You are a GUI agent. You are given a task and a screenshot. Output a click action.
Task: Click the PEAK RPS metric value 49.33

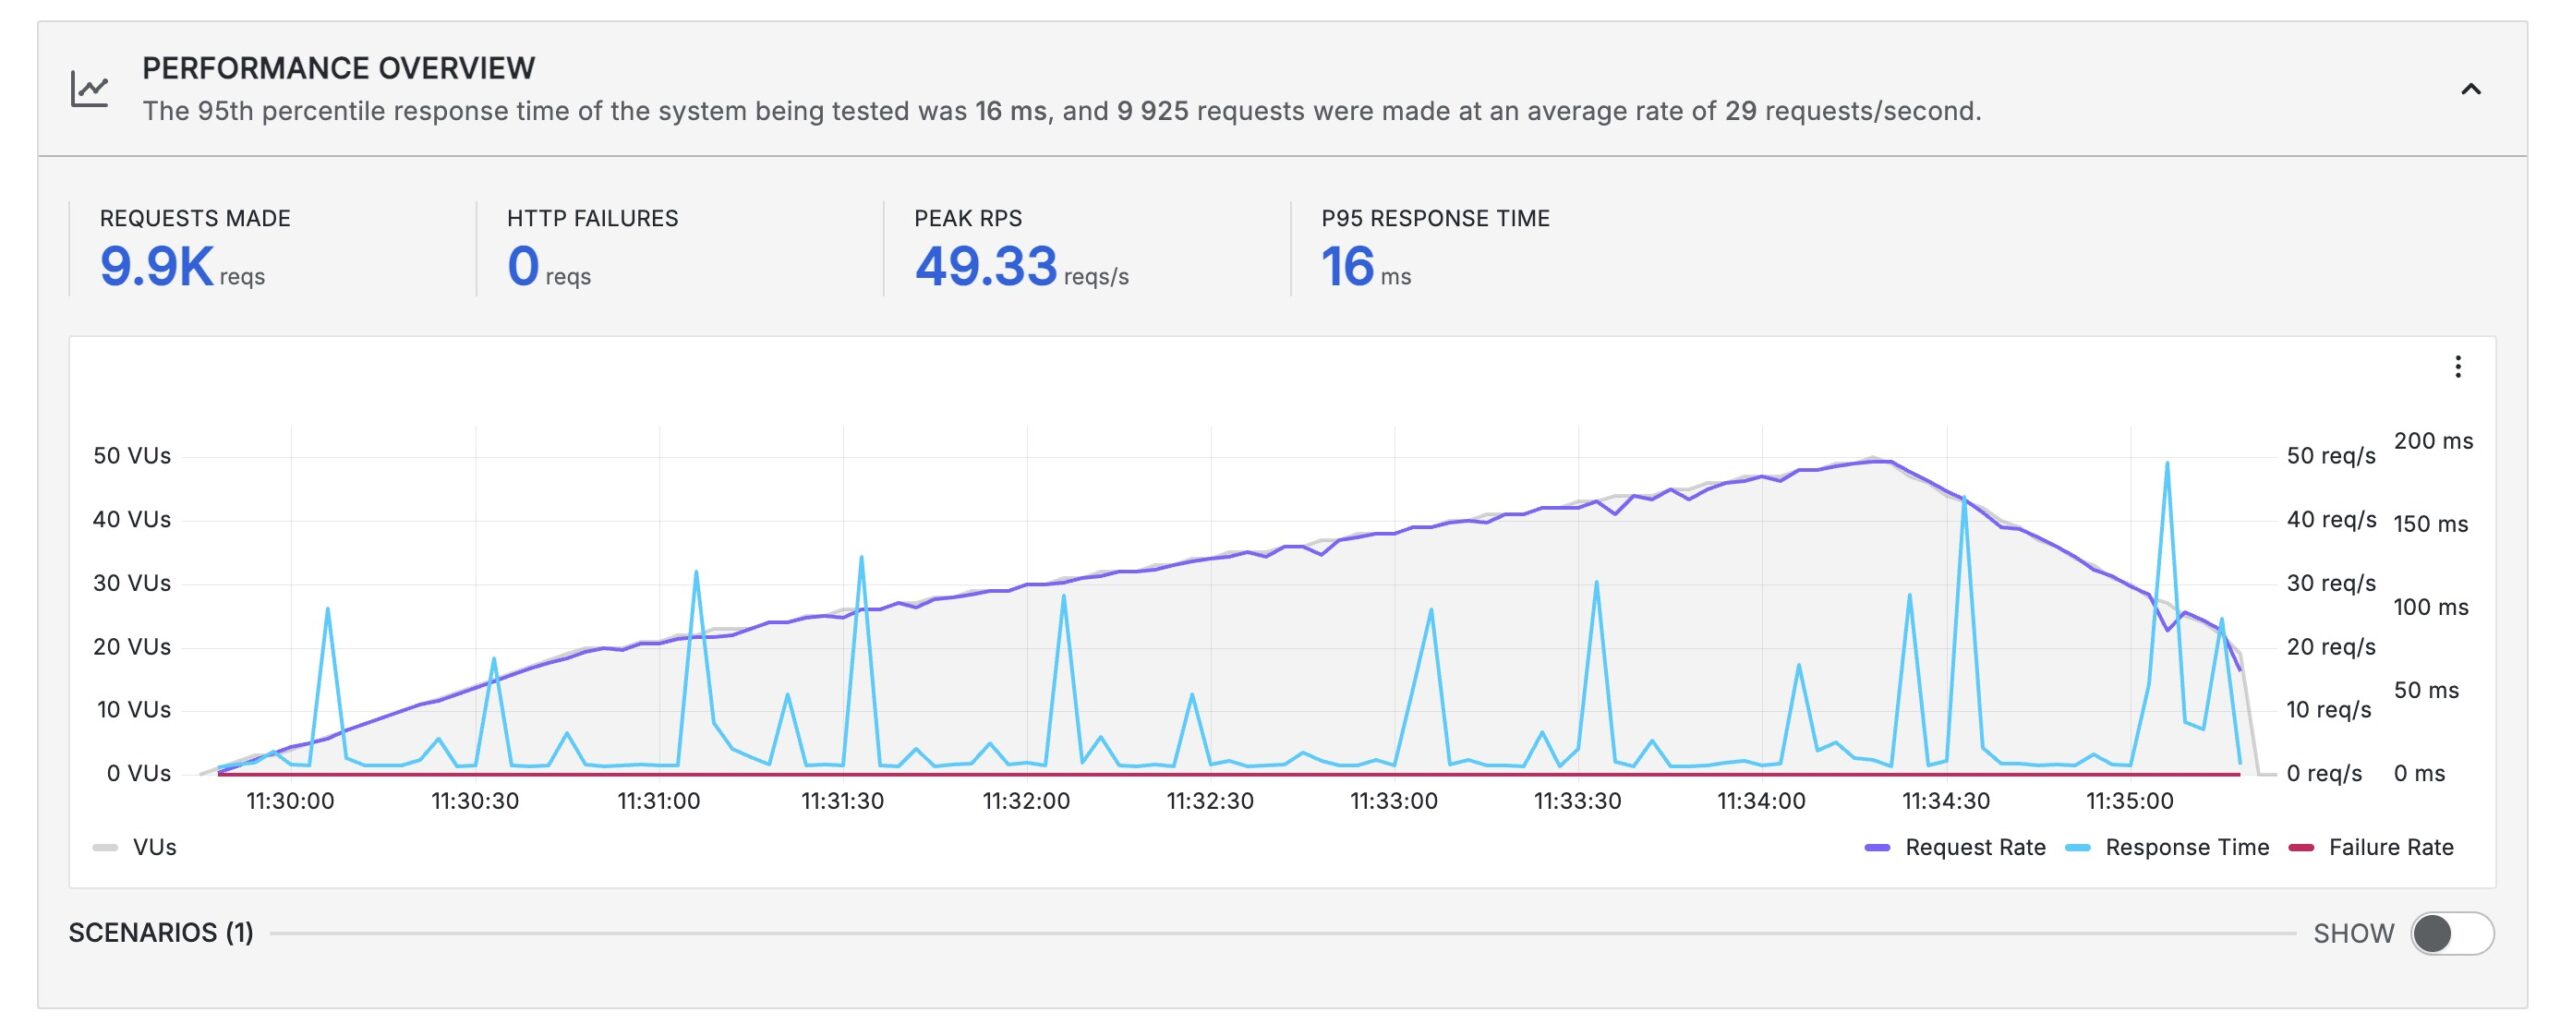(986, 268)
